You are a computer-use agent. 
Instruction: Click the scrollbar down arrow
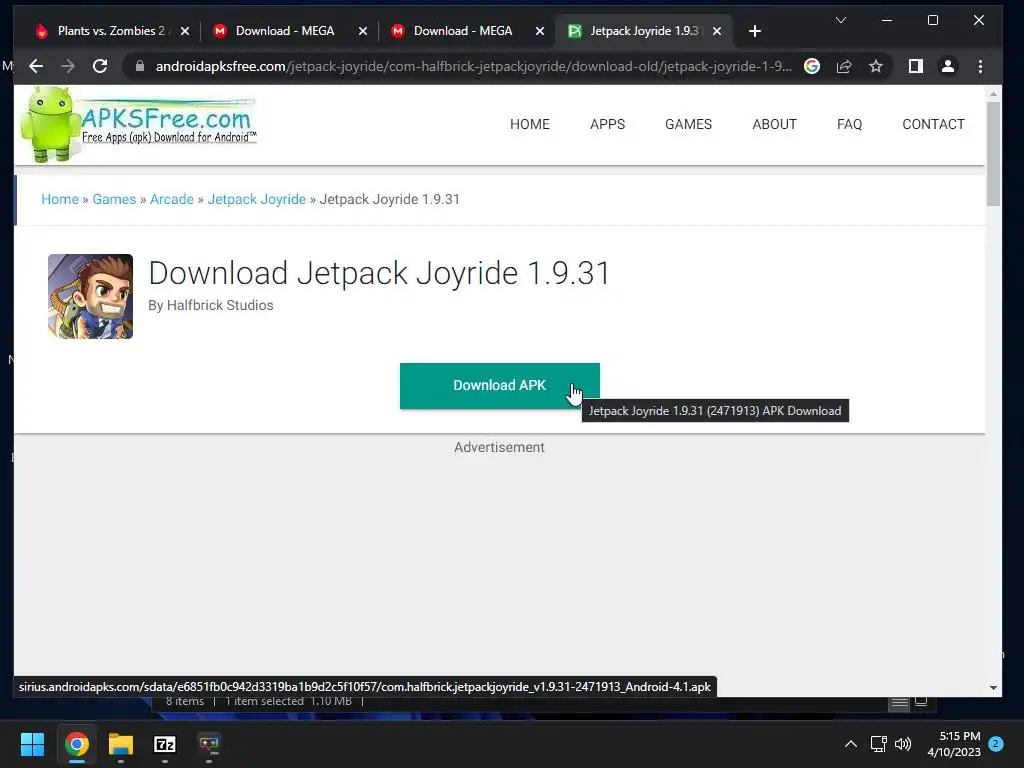point(993,688)
